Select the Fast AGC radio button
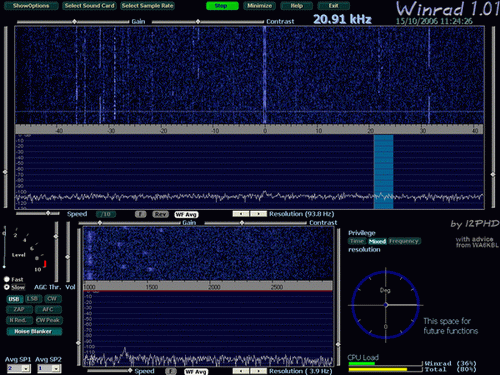Image resolution: width=500 pixels, height=375 pixels. tap(7, 279)
